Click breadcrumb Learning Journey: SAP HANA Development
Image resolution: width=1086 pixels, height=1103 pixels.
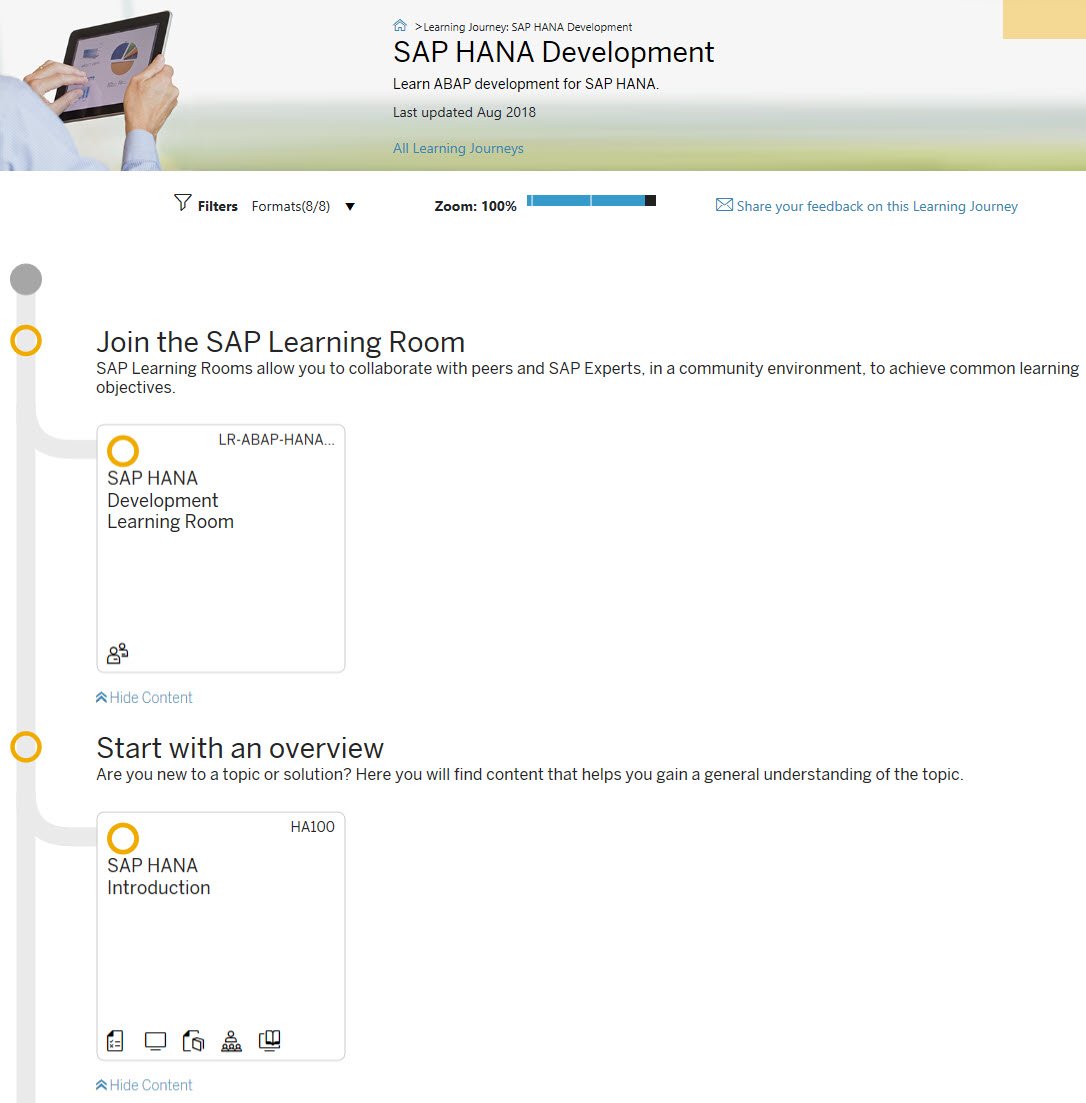(528, 27)
